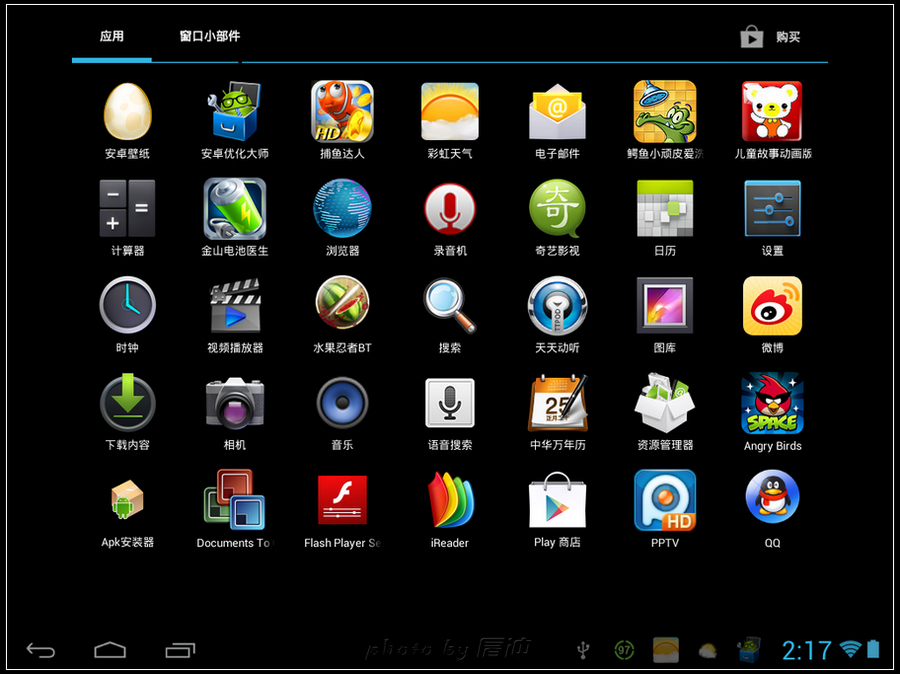Open the 时钟 clock app
The height and width of the screenshot is (674, 900).
point(127,305)
